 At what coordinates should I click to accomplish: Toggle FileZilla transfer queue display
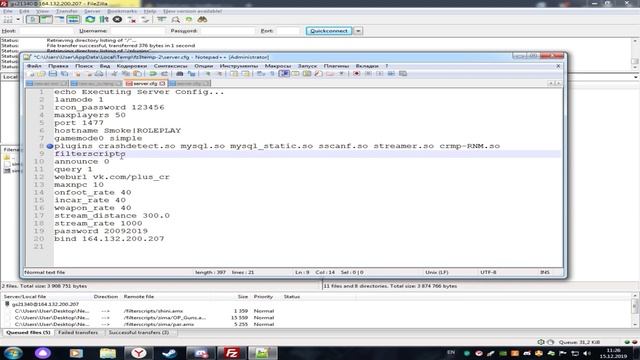click(73, 20)
